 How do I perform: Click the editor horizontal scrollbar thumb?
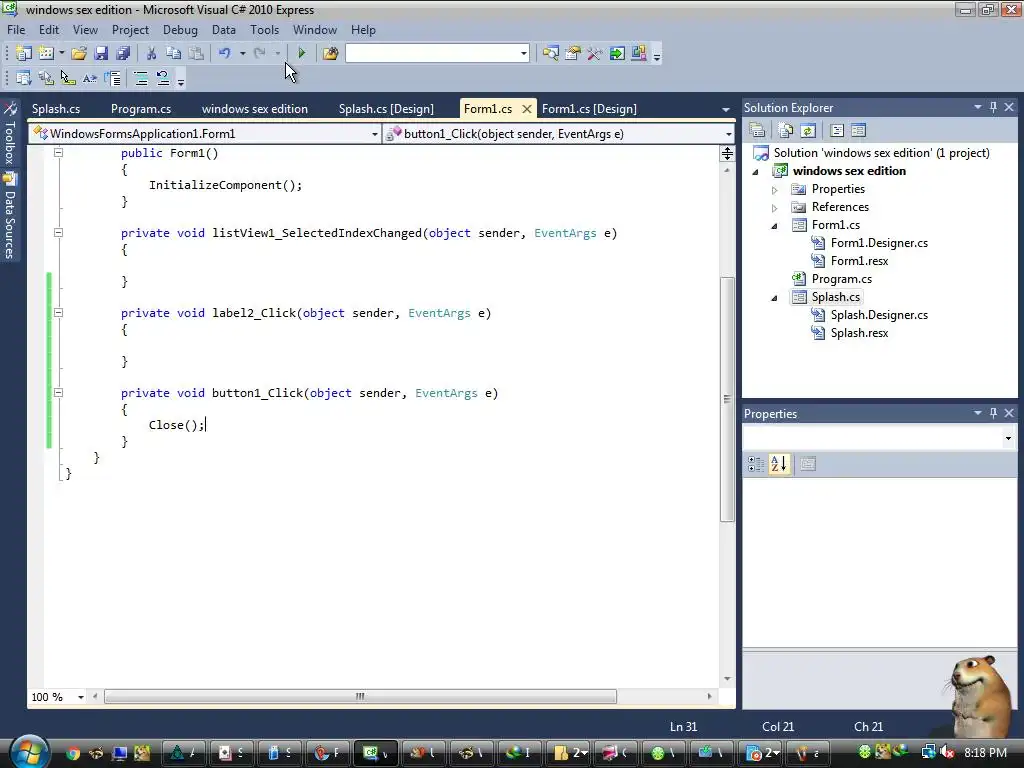360,697
